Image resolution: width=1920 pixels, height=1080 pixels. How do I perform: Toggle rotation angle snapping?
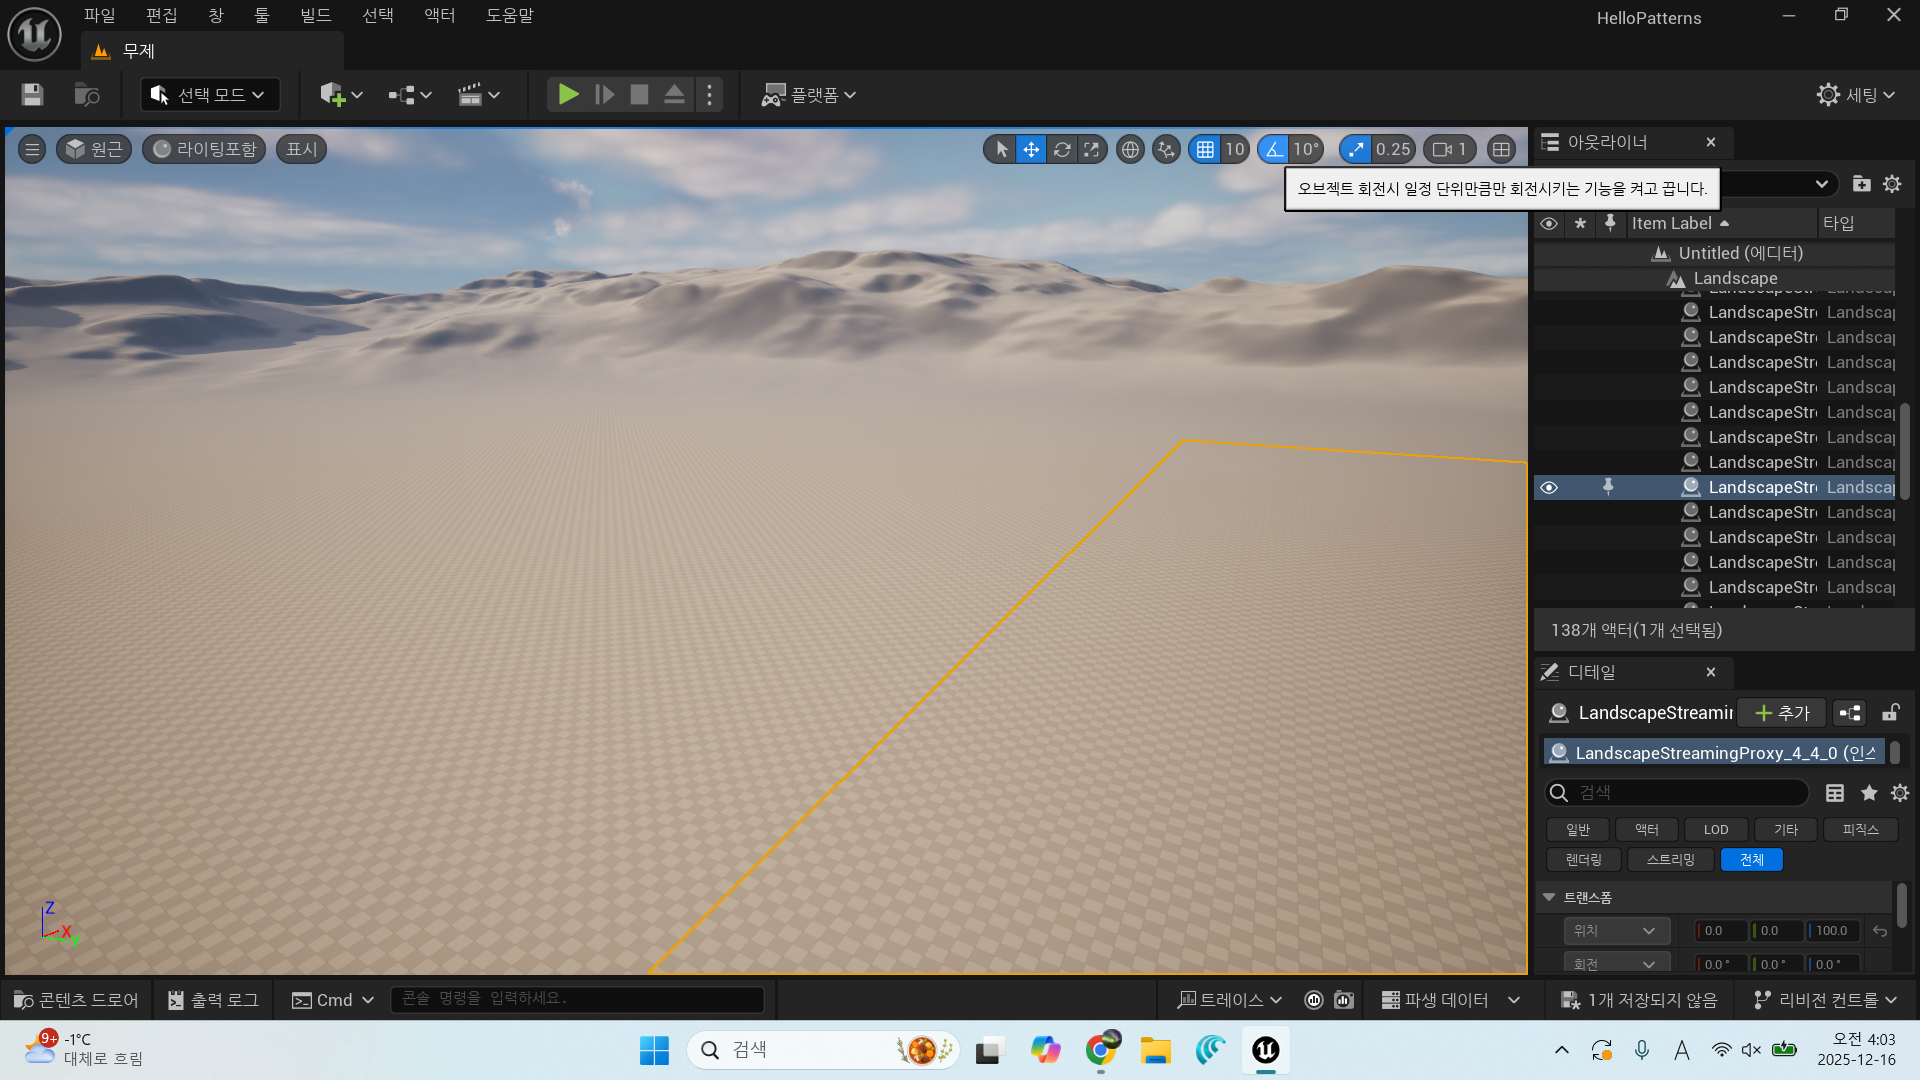tap(1274, 150)
